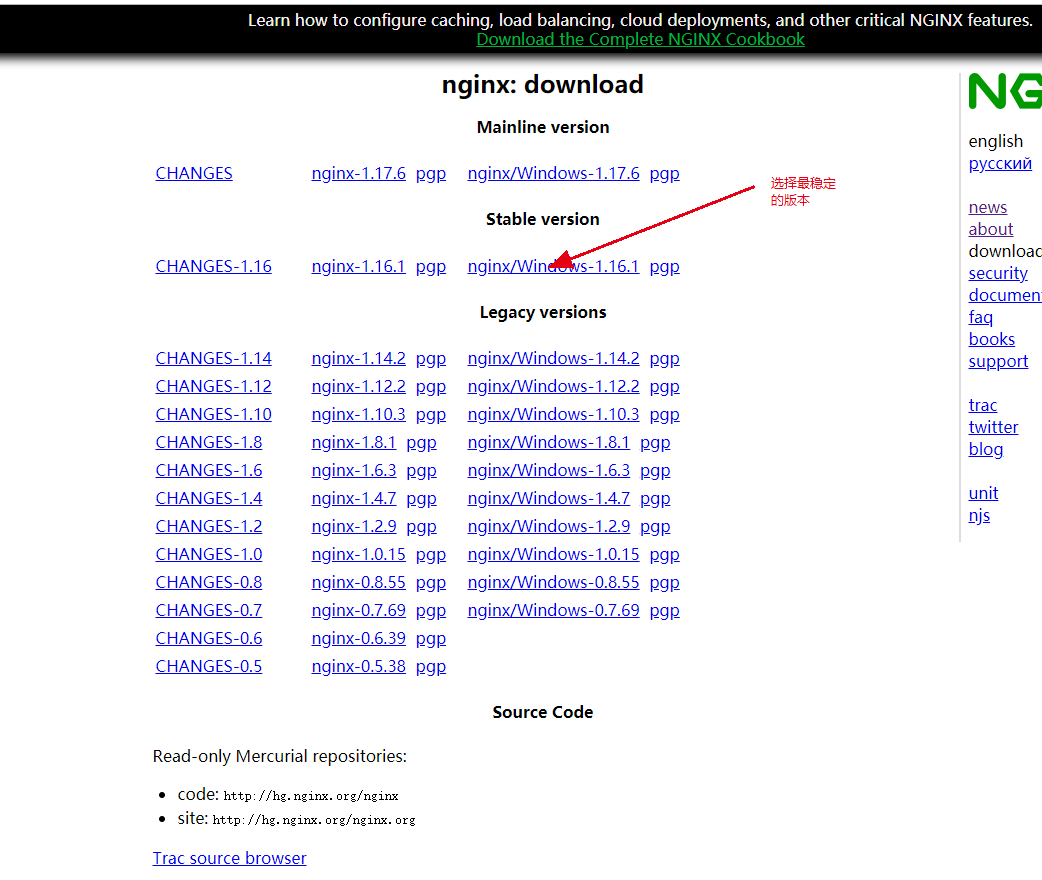This screenshot has height=880, width=1042.
Task: Open the mainline CHANGES link
Action: 194,173
